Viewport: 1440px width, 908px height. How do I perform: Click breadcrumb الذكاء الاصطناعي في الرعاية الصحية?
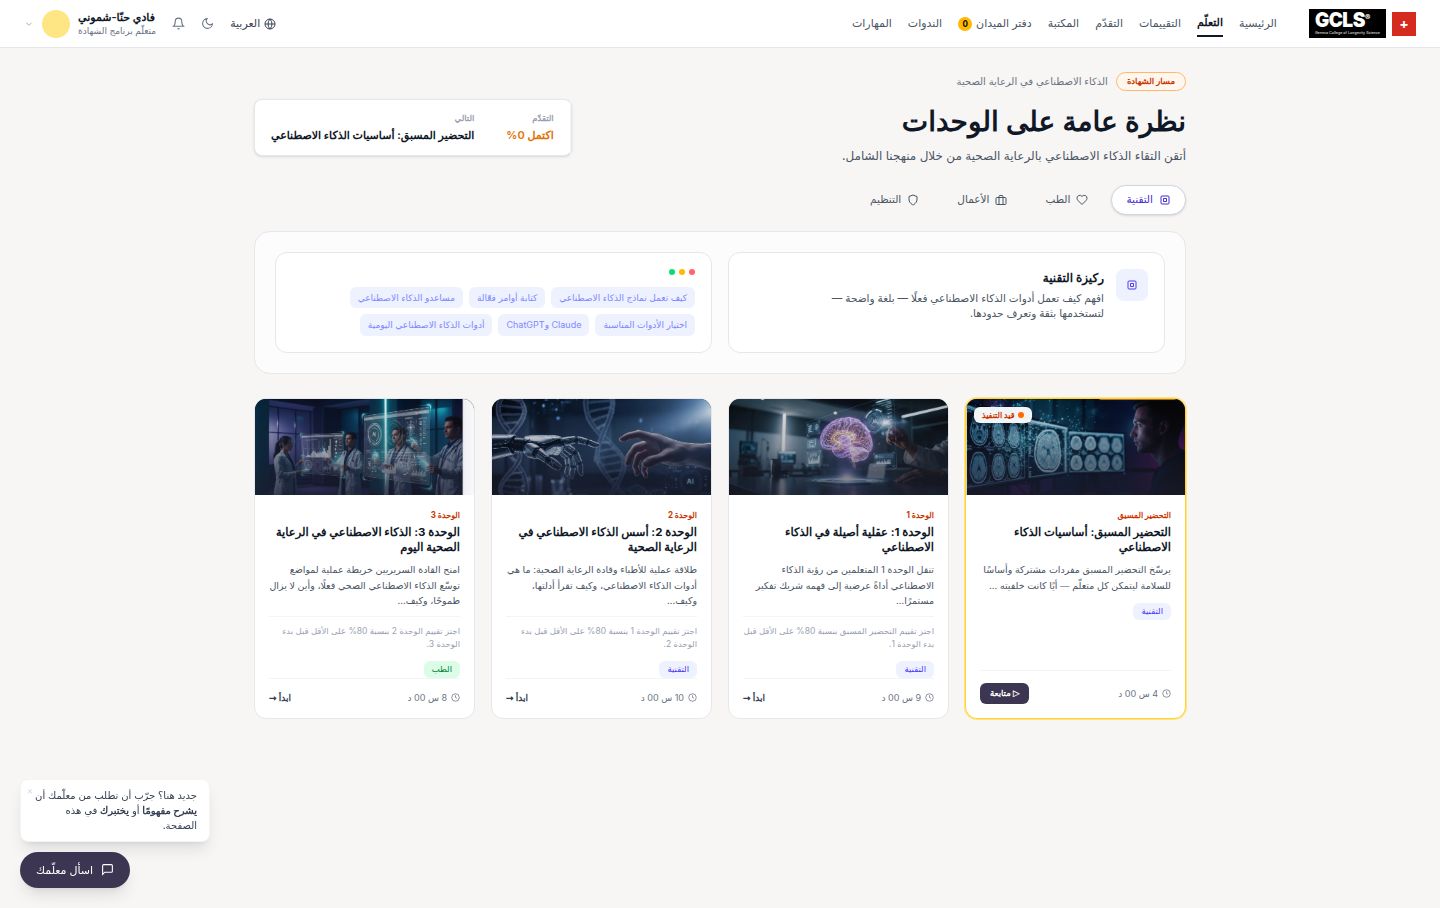(x=1032, y=81)
